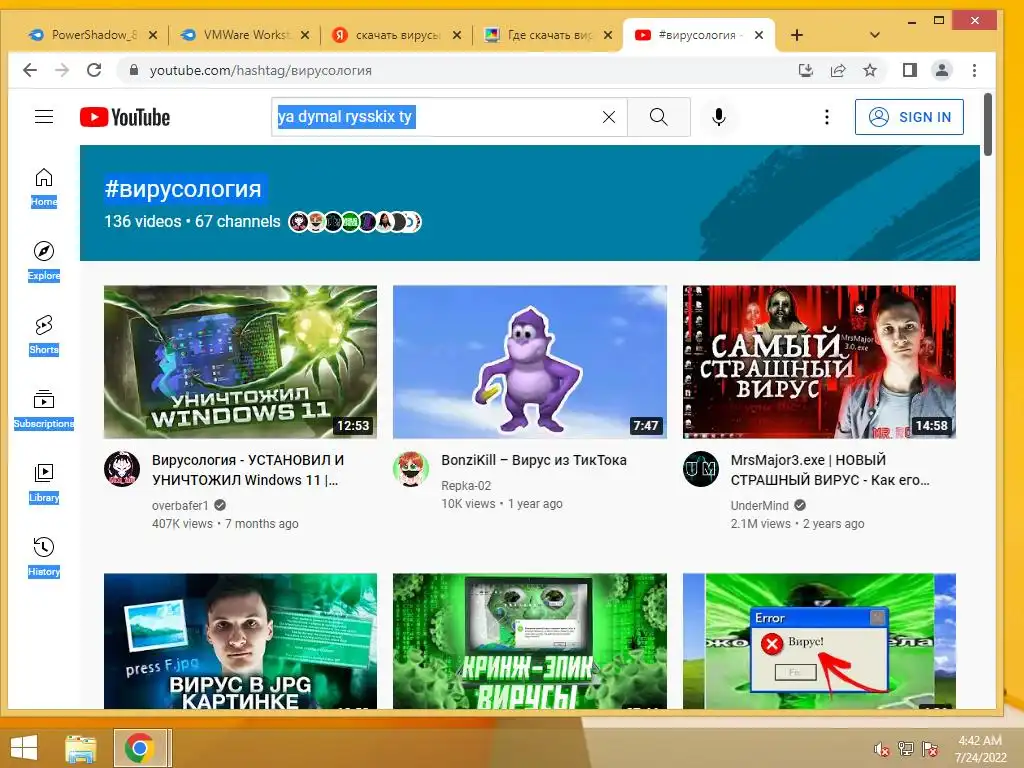
Task: Toggle the Chrome side panel
Action: tap(910, 70)
